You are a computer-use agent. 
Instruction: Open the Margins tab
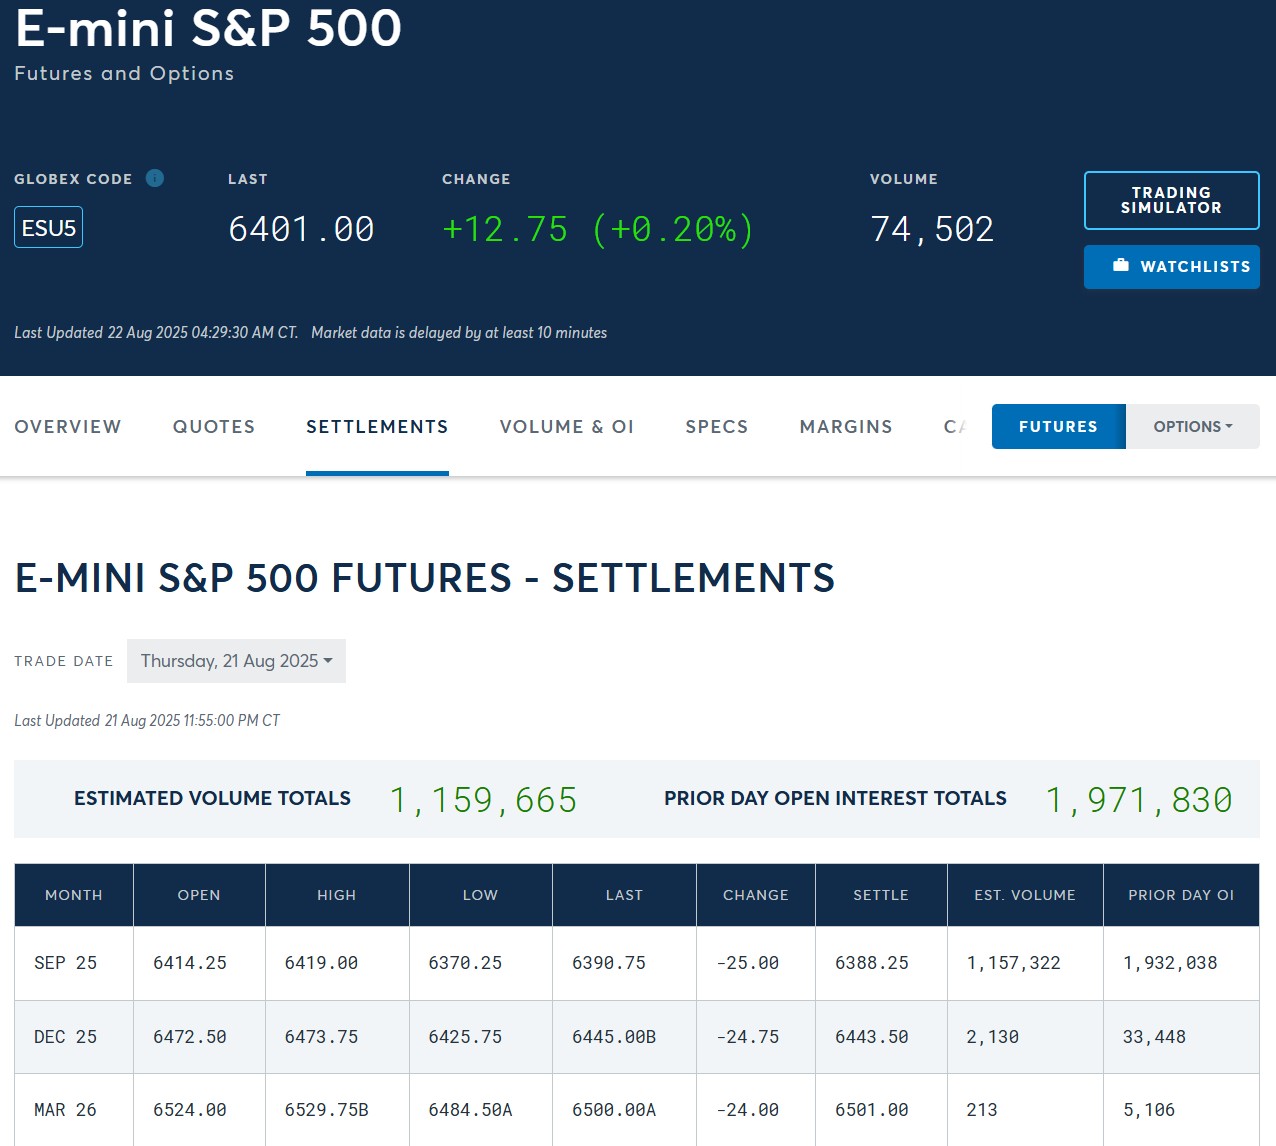pos(846,427)
